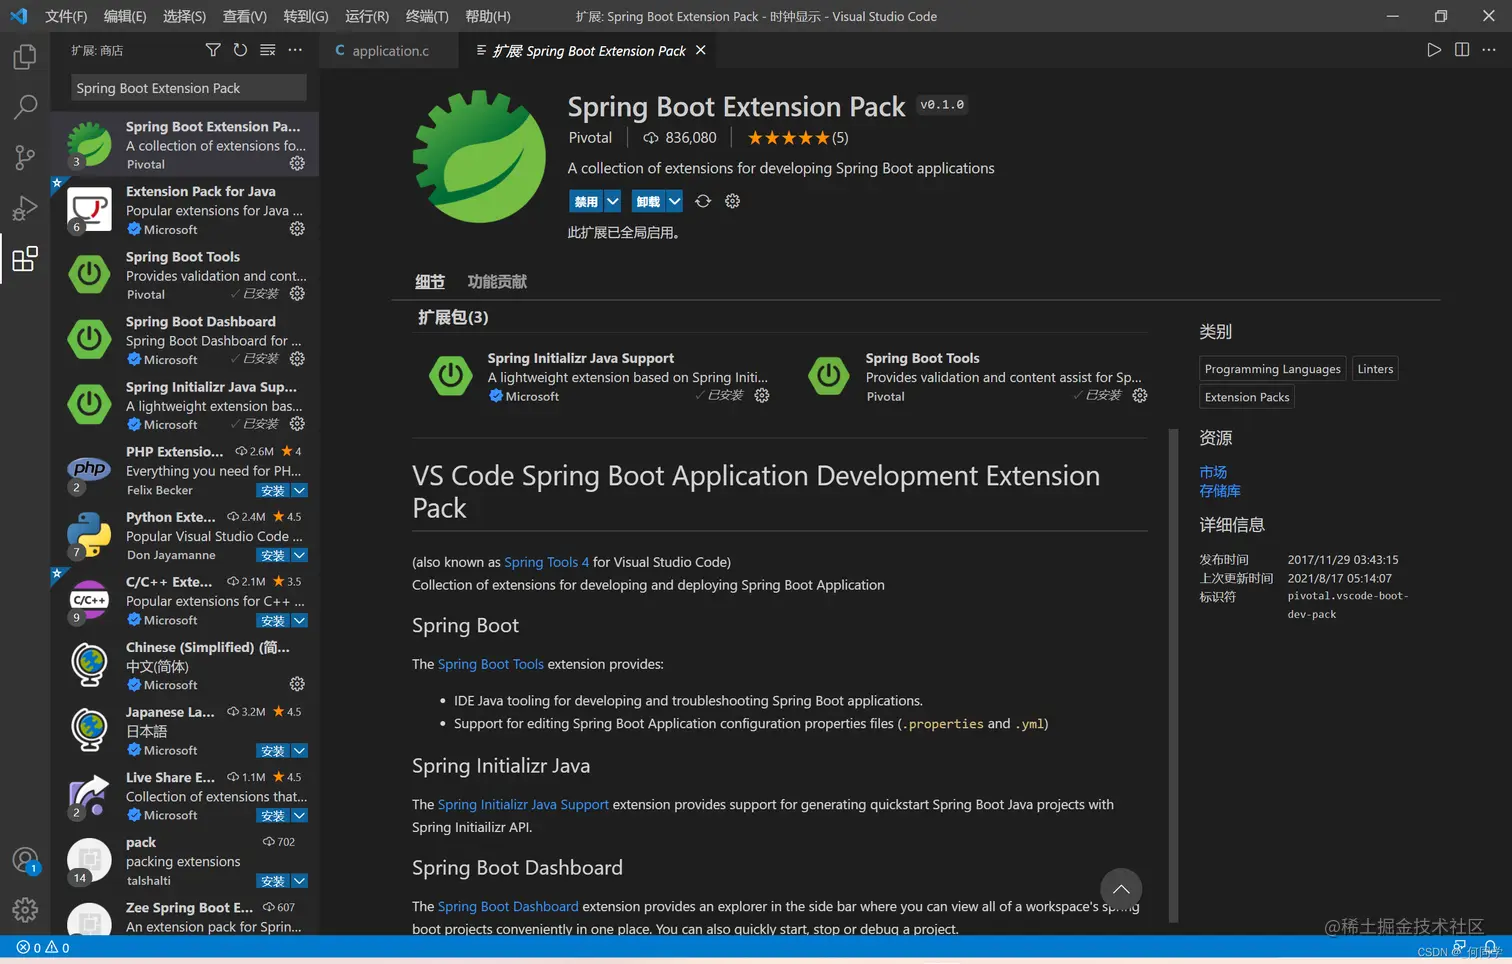Click the Programming Languages category tag
Viewport: 1512px width, 964px height.
pyautogui.click(x=1273, y=369)
